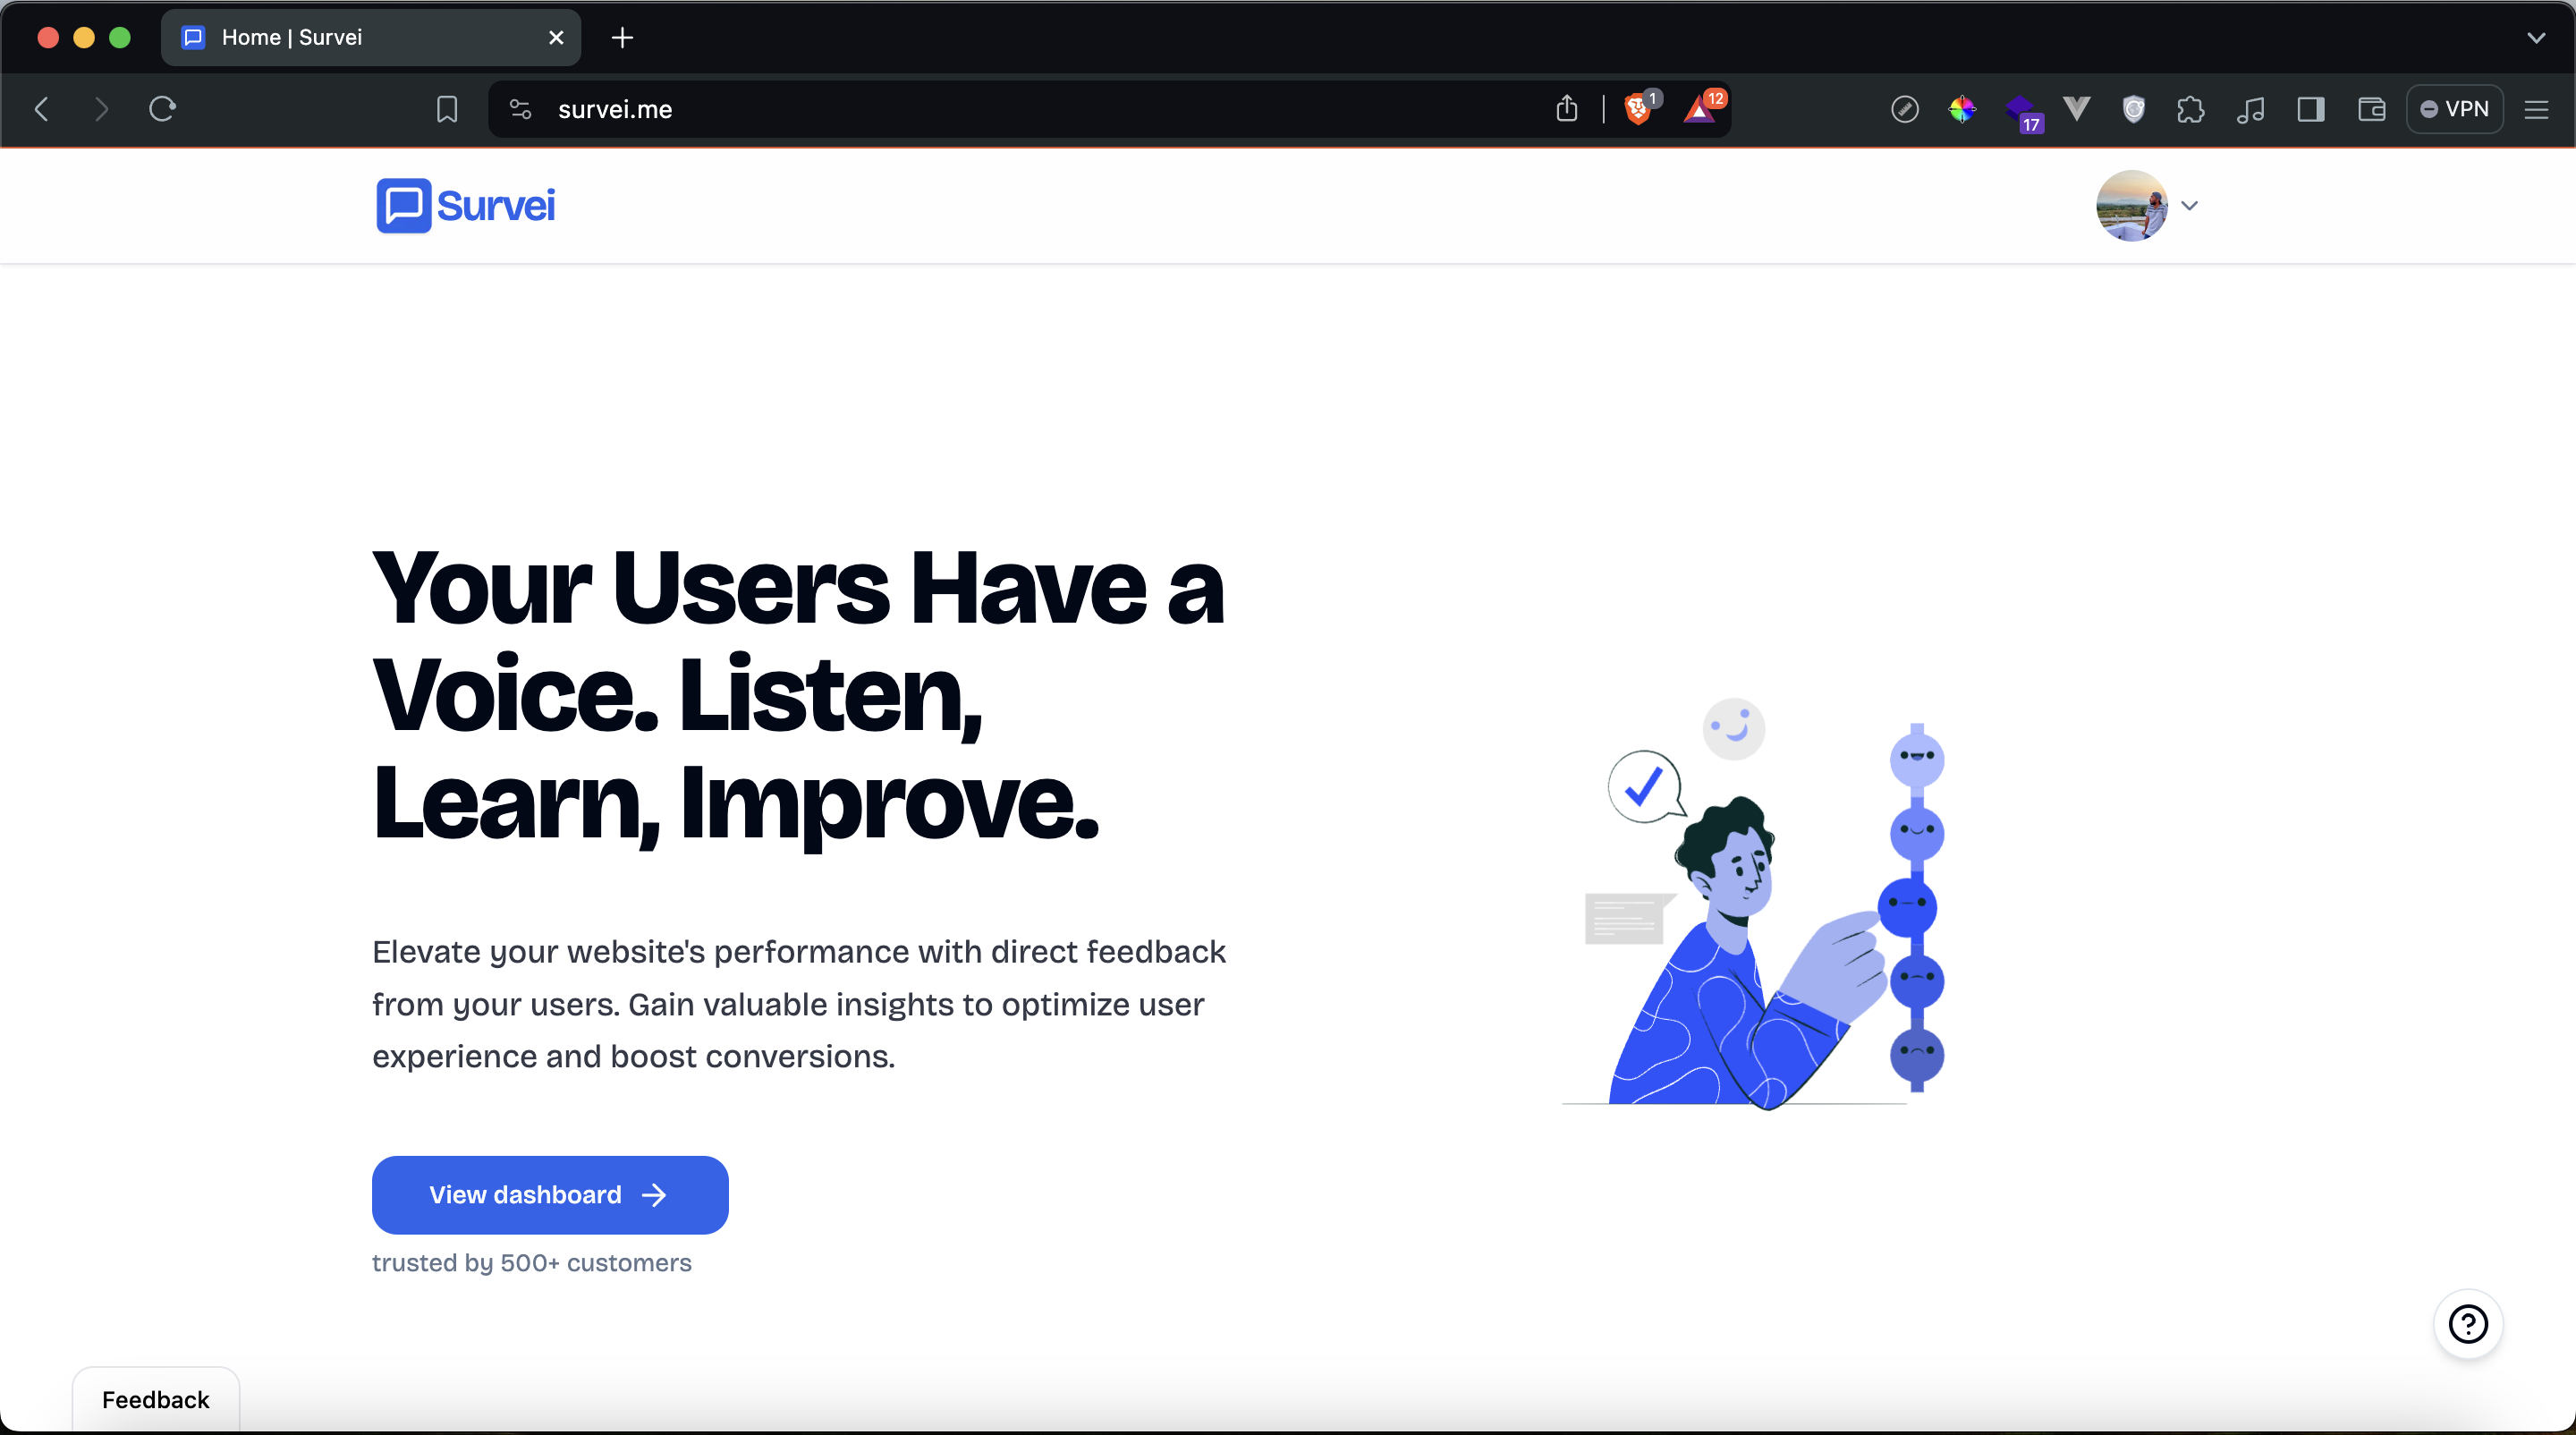Image resolution: width=2576 pixels, height=1435 pixels.
Task: Click the share/export icon in toolbar
Action: pos(1563,109)
